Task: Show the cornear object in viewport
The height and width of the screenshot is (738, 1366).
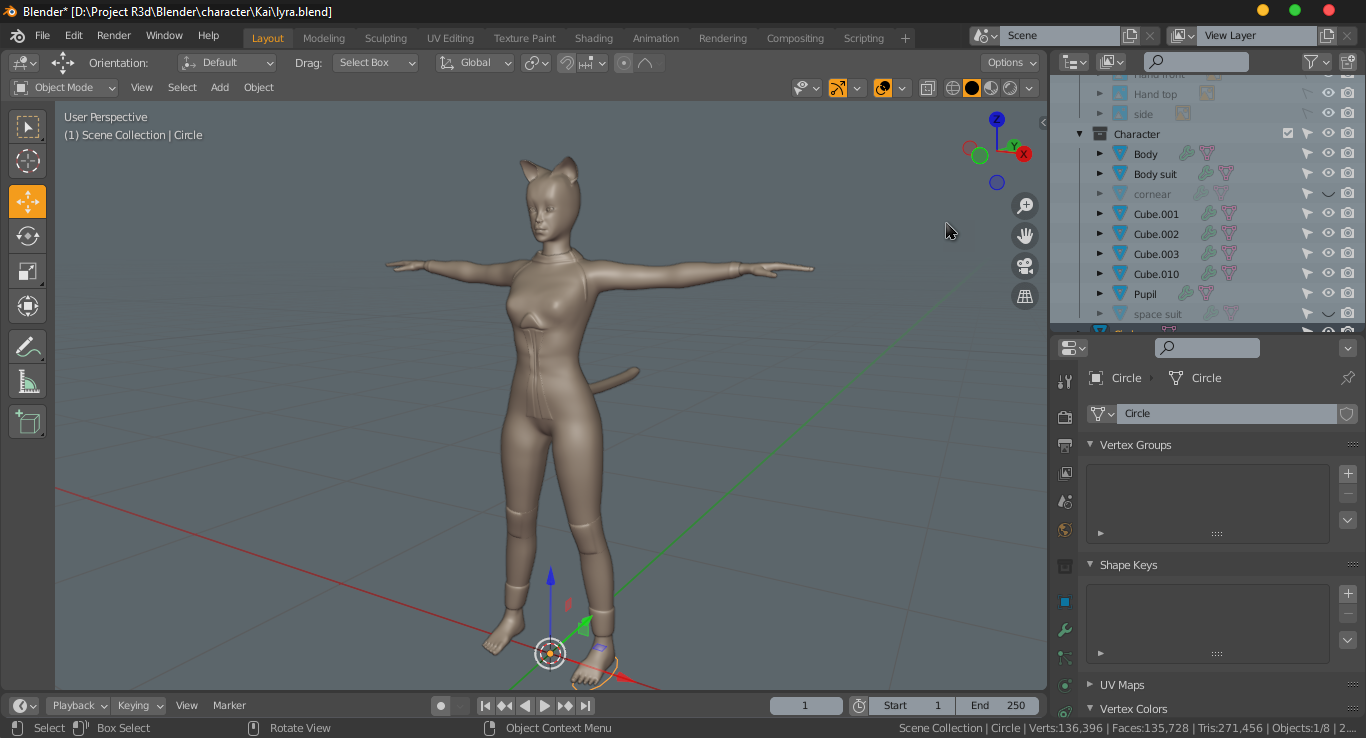Action: [1328, 193]
